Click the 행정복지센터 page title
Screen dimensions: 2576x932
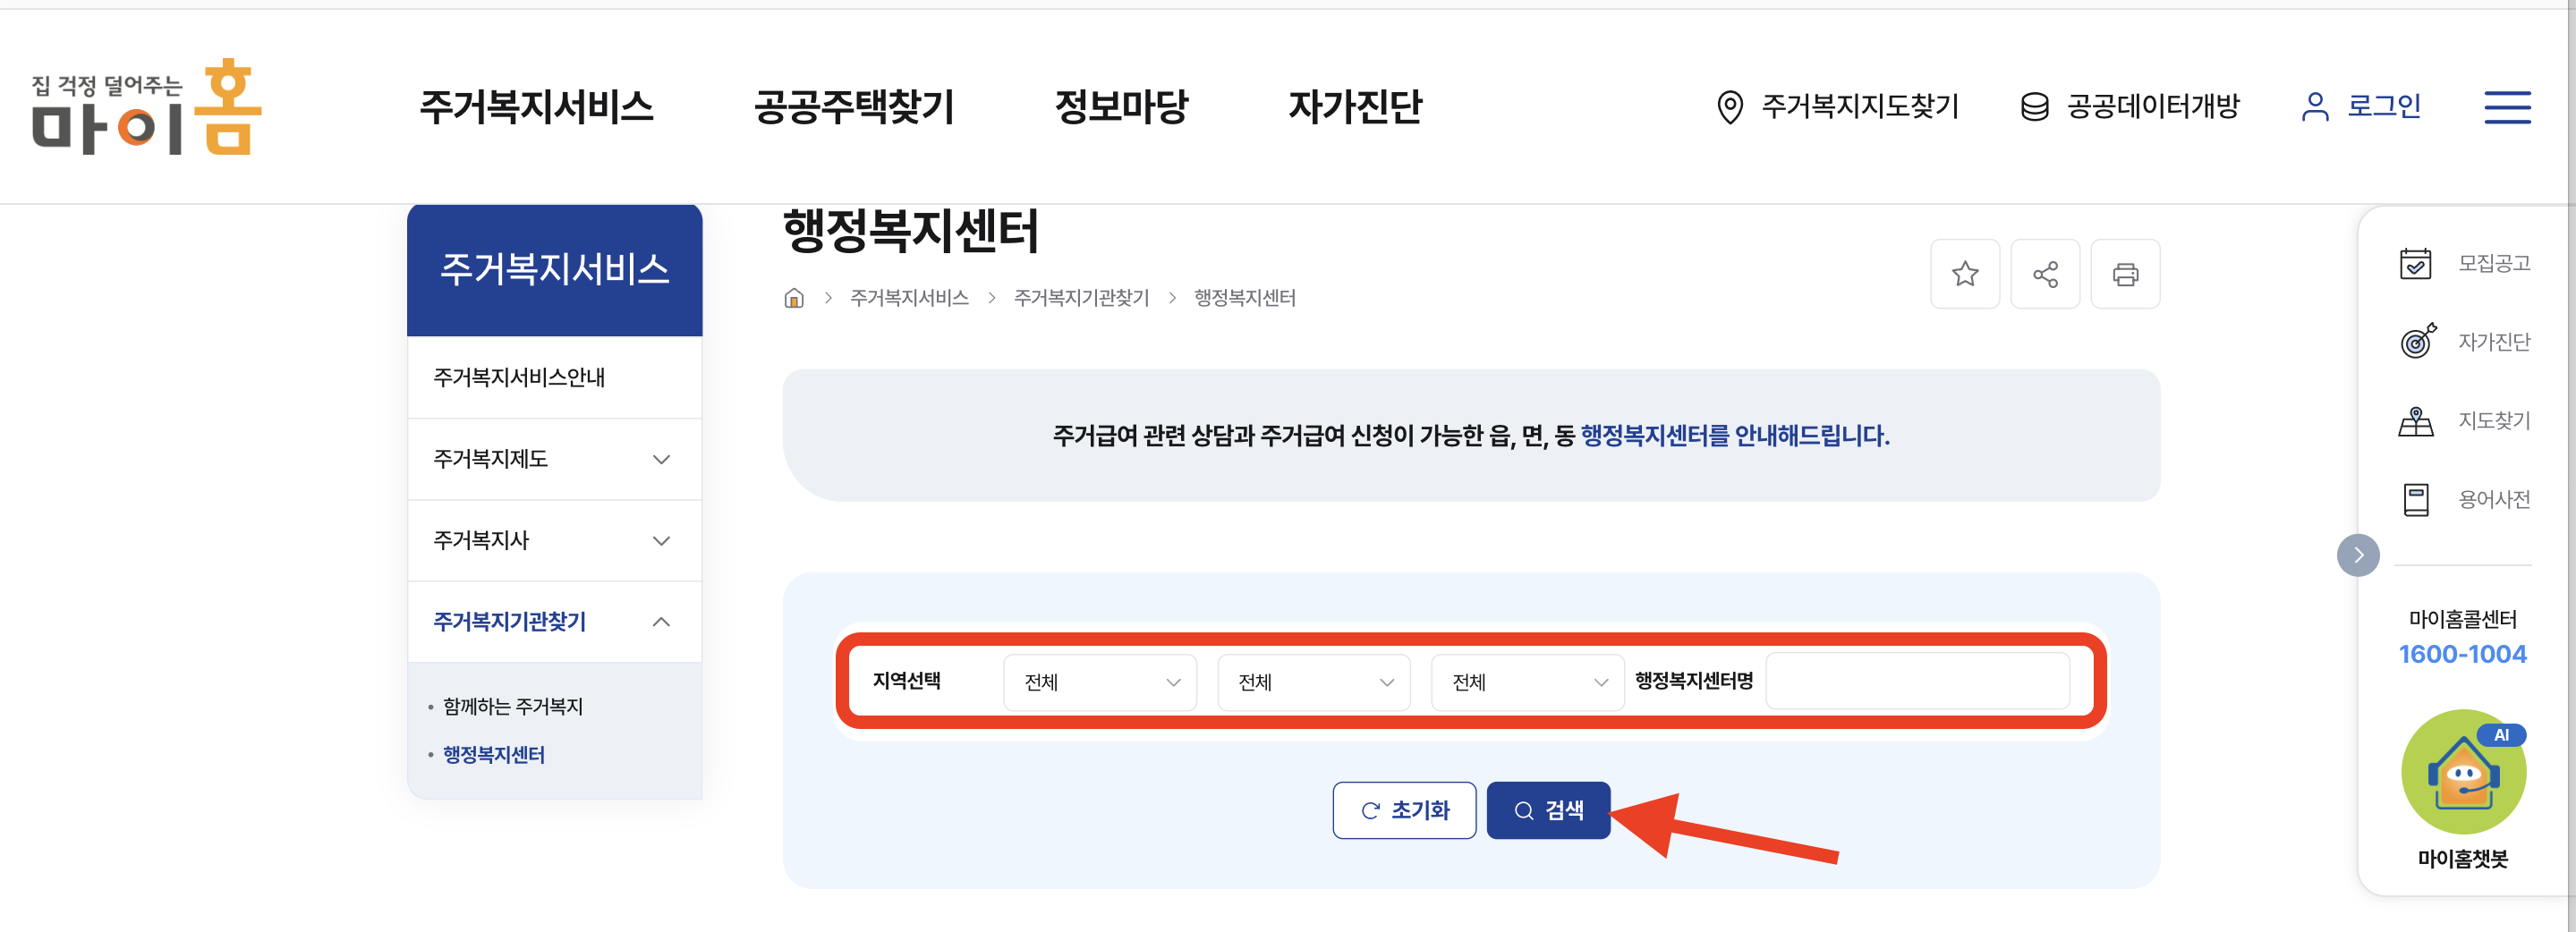point(910,231)
